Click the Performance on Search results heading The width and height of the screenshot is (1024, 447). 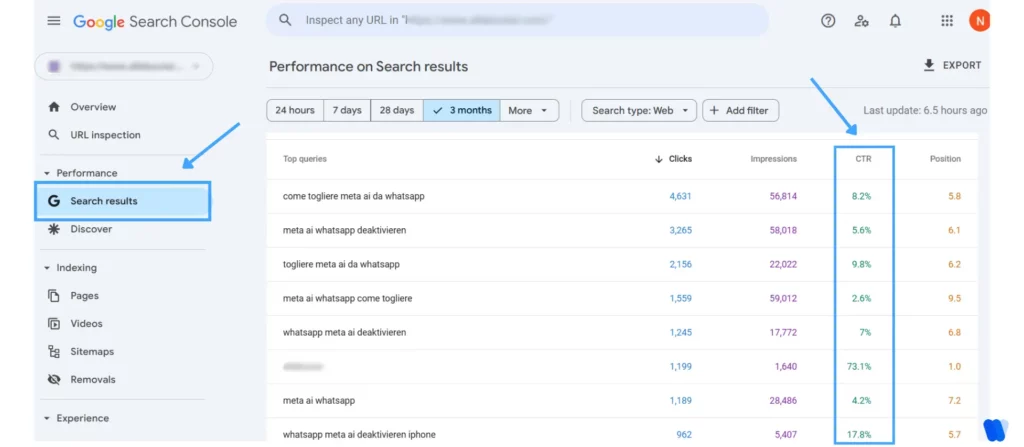(x=368, y=66)
